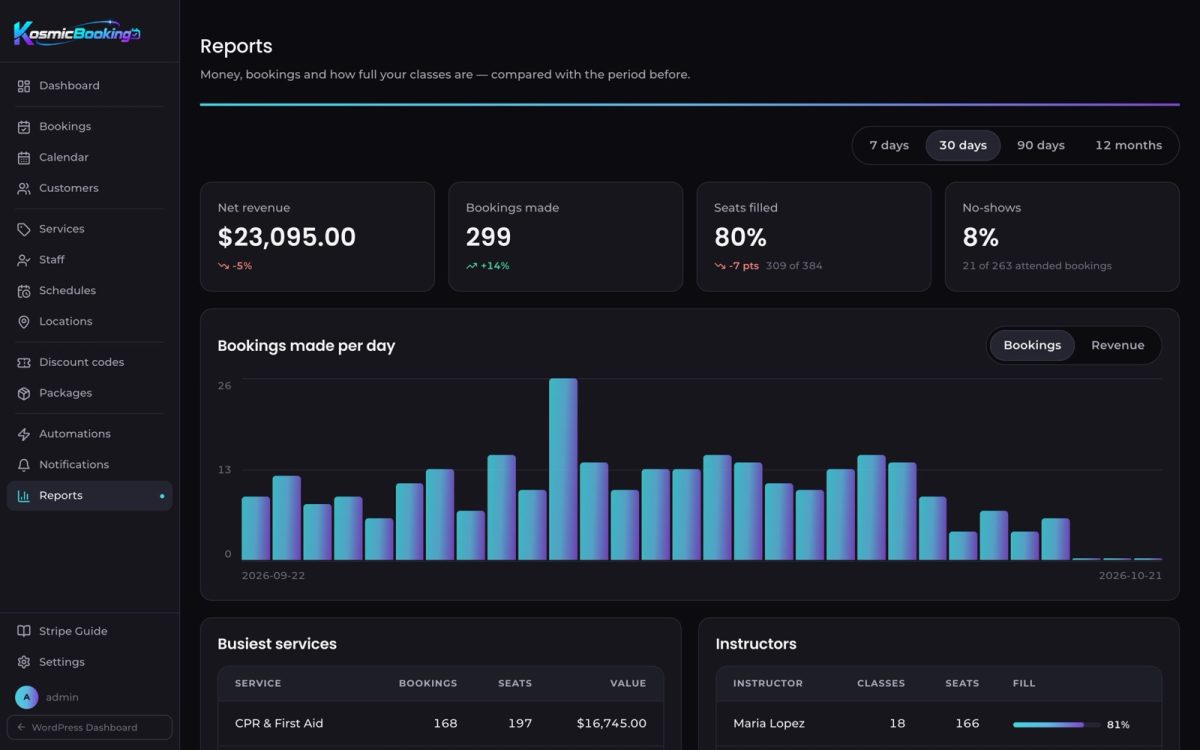Click Maria Lopez's 81% fill bar

tap(1056, 724)
